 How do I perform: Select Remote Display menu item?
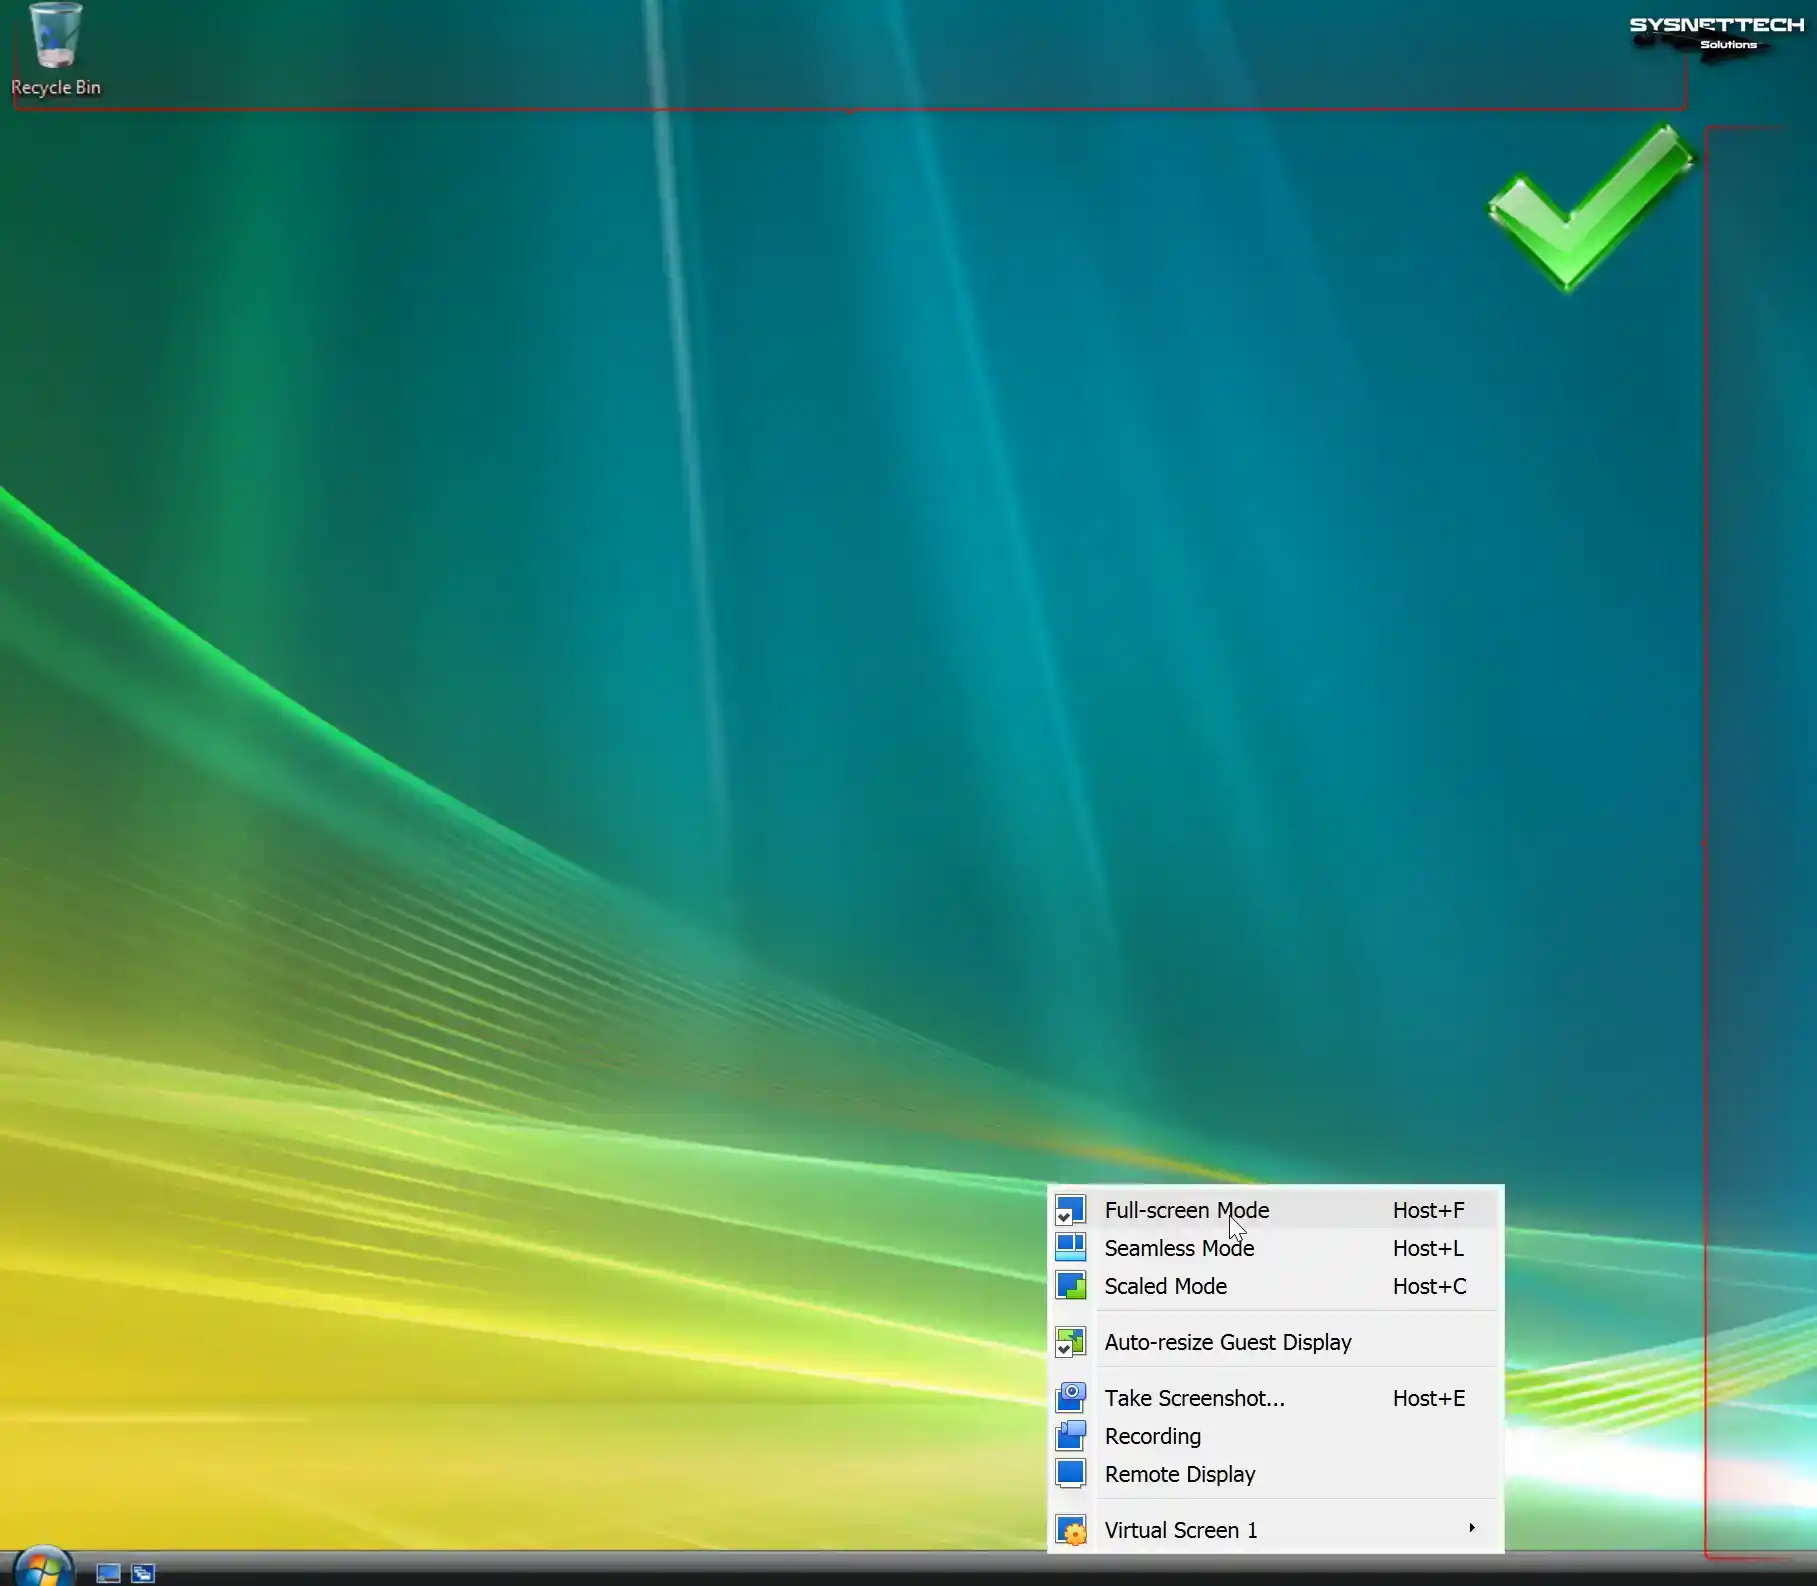coord(1275,1474)
